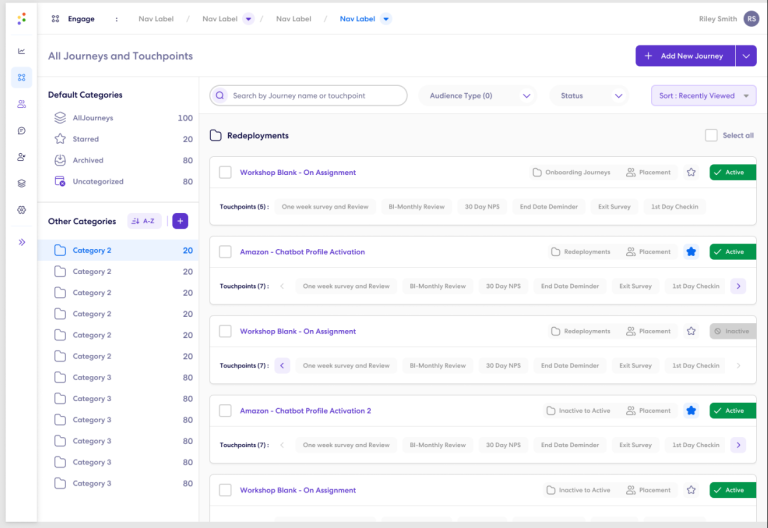This screenshot has width=768, height=528.
Task: Click Riley Smith user name
Action: [718, 19]
